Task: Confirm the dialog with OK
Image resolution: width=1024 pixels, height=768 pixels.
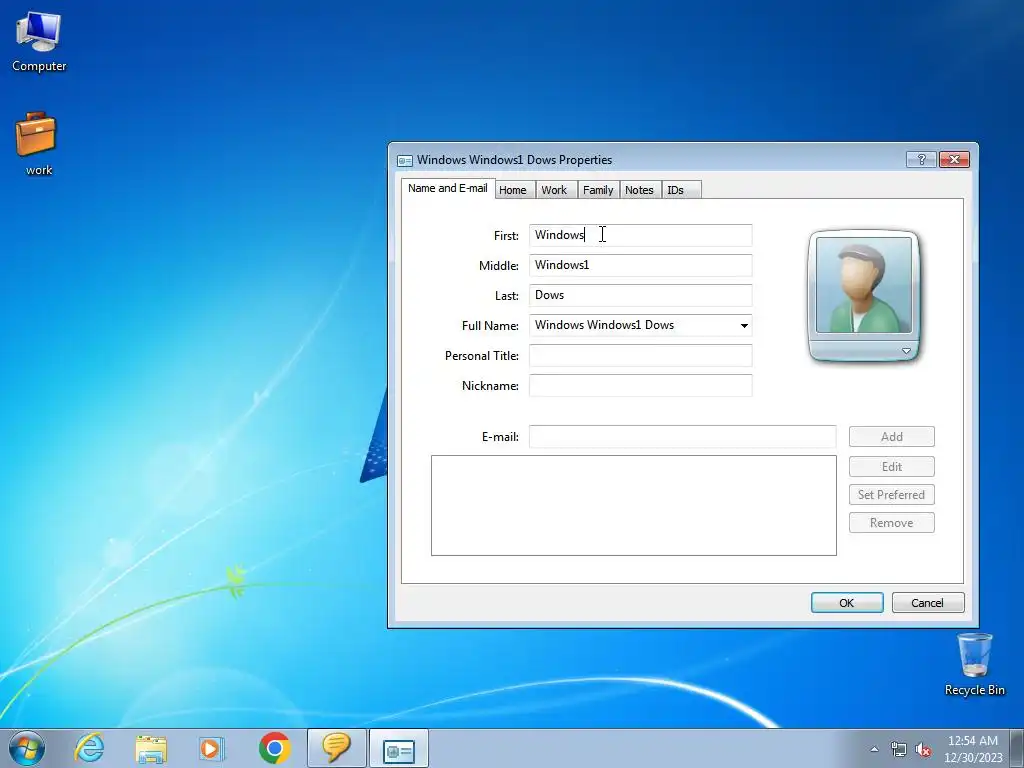Action: 847,603
